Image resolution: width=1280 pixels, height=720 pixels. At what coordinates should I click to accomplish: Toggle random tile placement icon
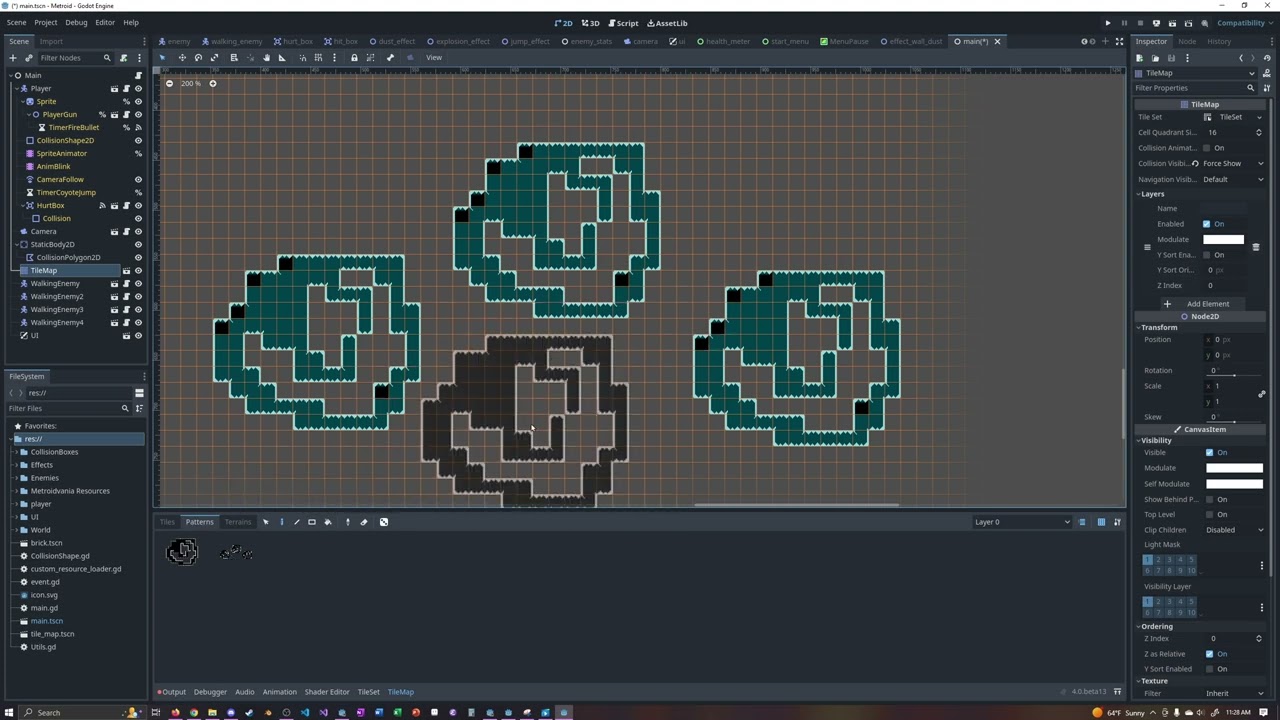tap(384, 522)
